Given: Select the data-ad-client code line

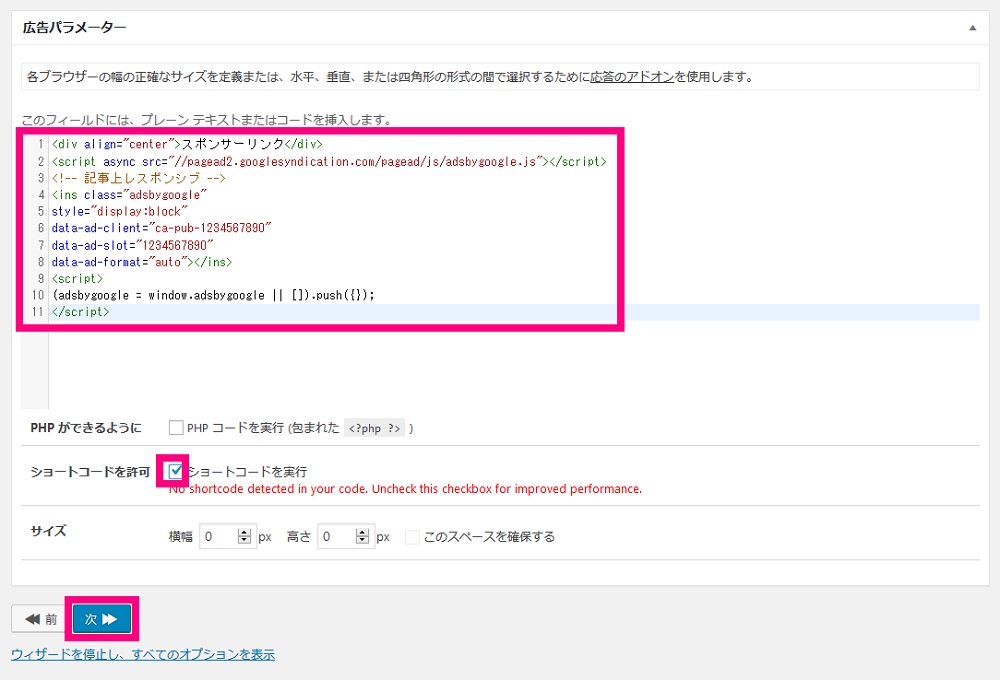Looking at the screenshot, I should point(161,228).
